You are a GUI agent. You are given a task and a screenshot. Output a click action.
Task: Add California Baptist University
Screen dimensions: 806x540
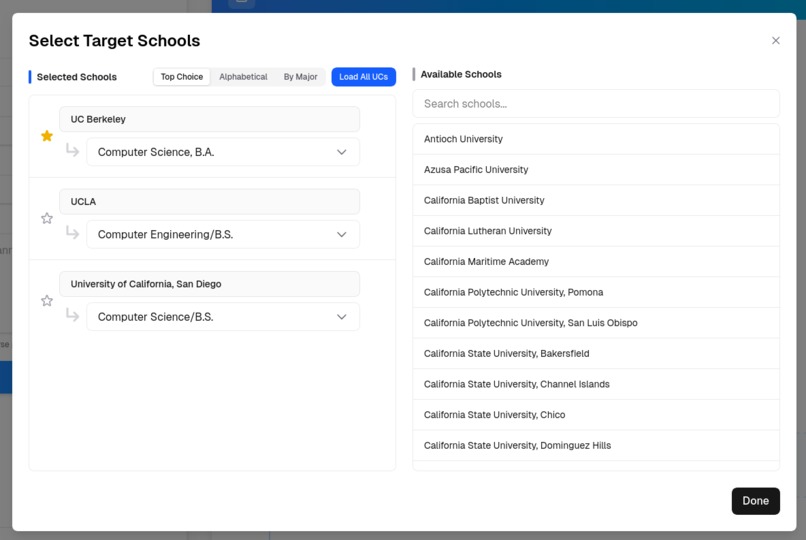pos(596,200)
